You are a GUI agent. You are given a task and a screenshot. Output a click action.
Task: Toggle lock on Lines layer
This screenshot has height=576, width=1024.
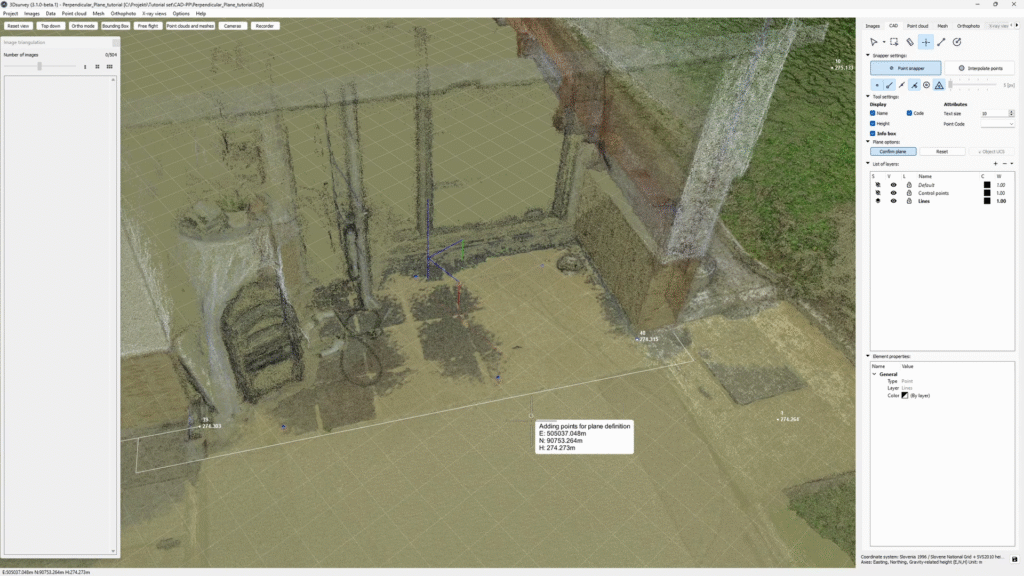(x=909, y=201)
